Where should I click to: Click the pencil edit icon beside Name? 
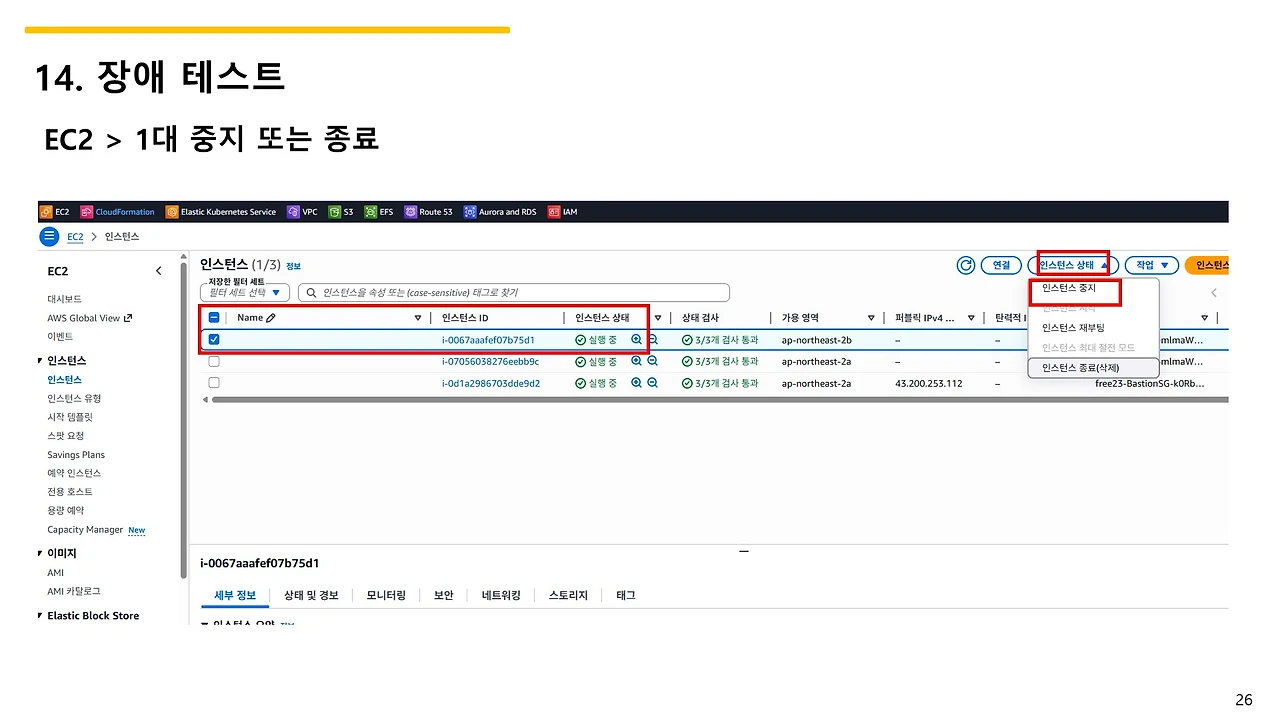click(271, 318)
